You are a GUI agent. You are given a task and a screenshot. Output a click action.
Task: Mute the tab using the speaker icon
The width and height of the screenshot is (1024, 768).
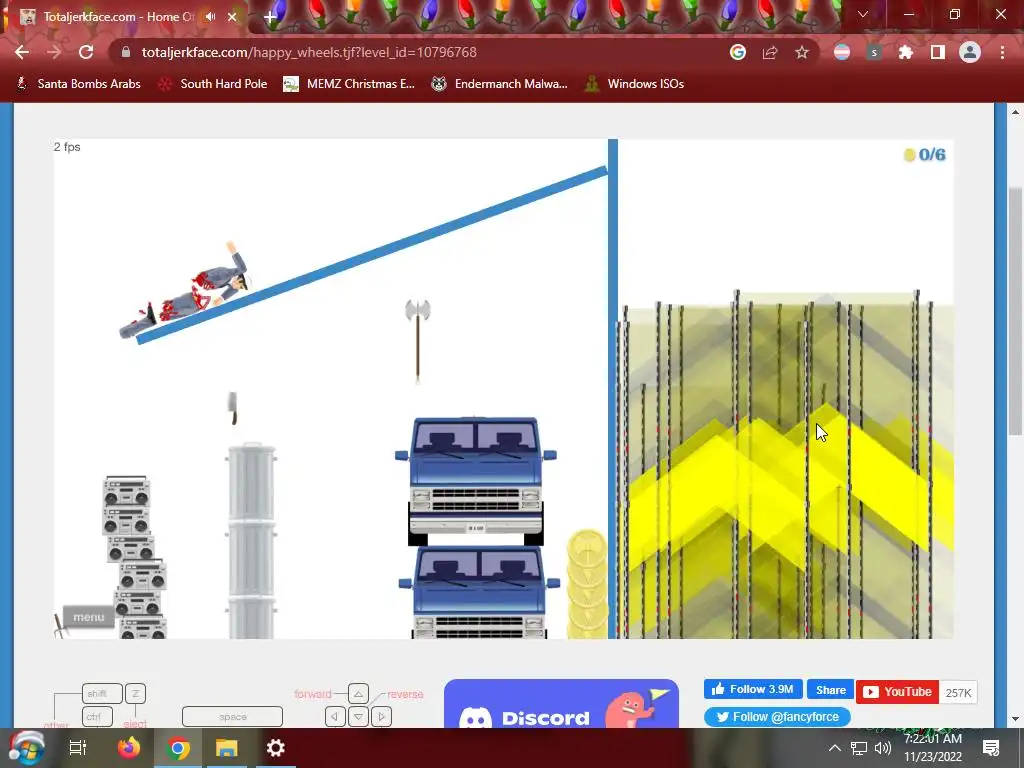point(210,16)
